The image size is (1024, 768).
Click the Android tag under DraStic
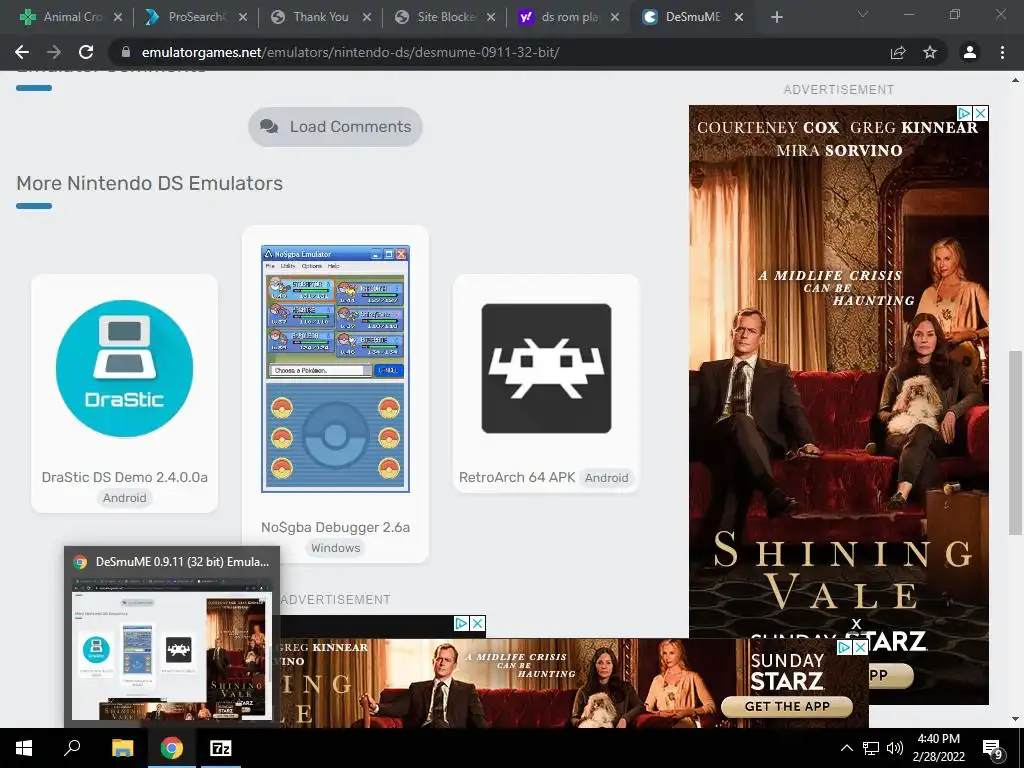pyautogui.click(x=125, y=498)
